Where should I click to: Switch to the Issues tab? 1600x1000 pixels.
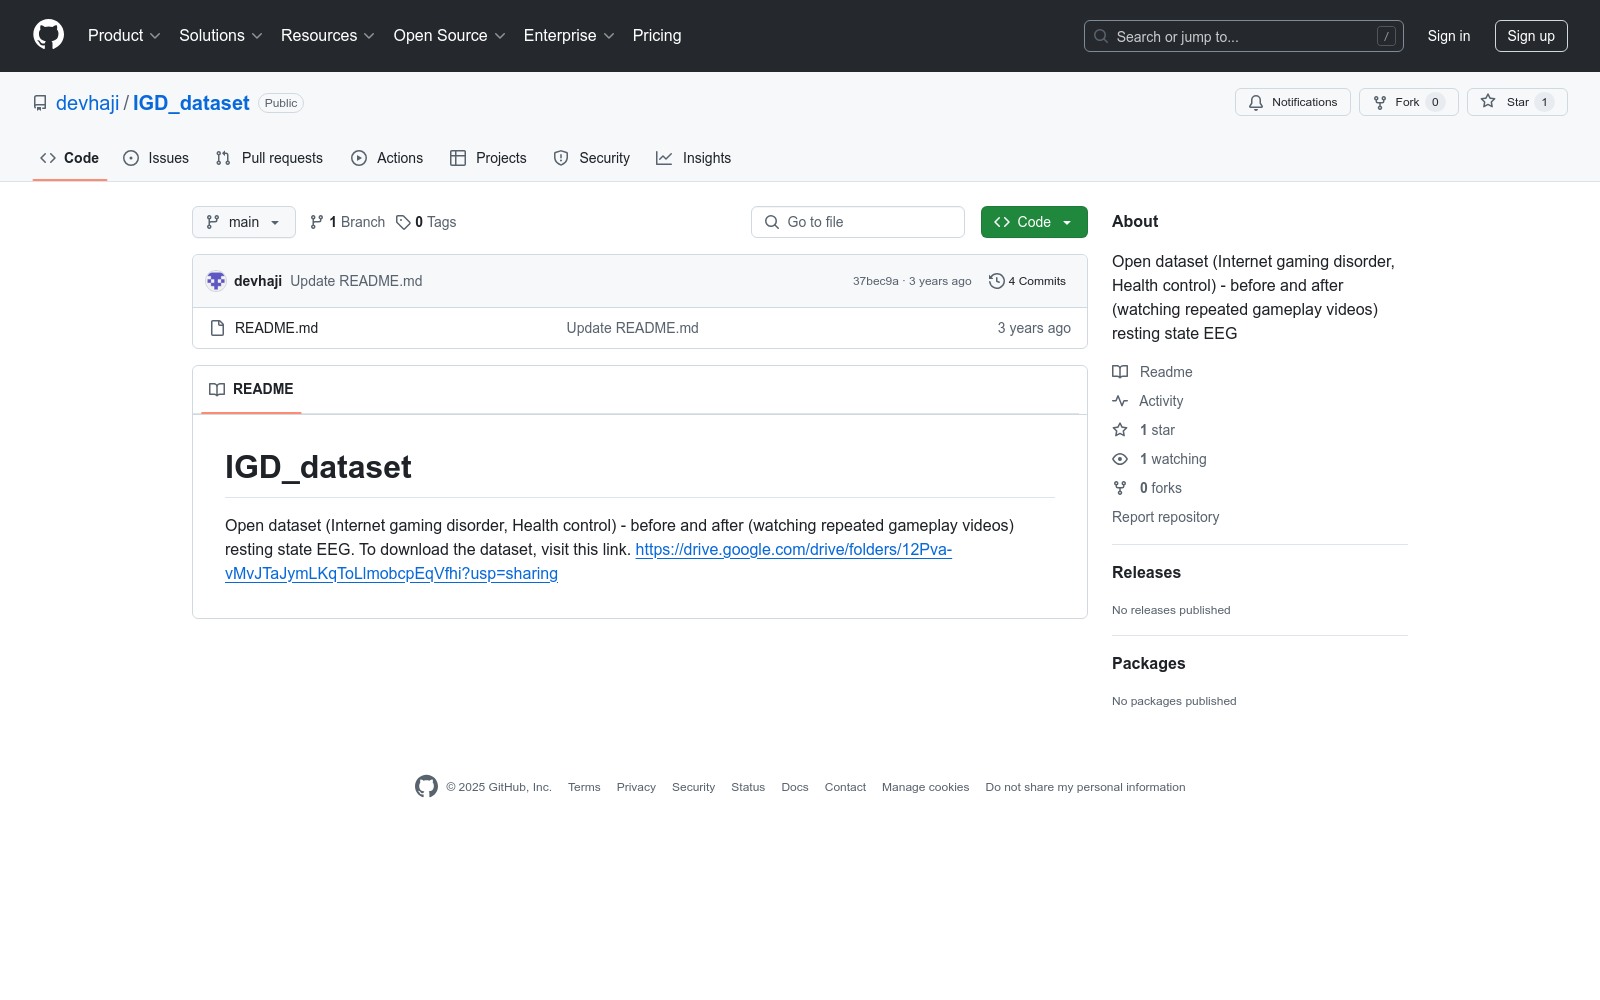tap(156, 158)
